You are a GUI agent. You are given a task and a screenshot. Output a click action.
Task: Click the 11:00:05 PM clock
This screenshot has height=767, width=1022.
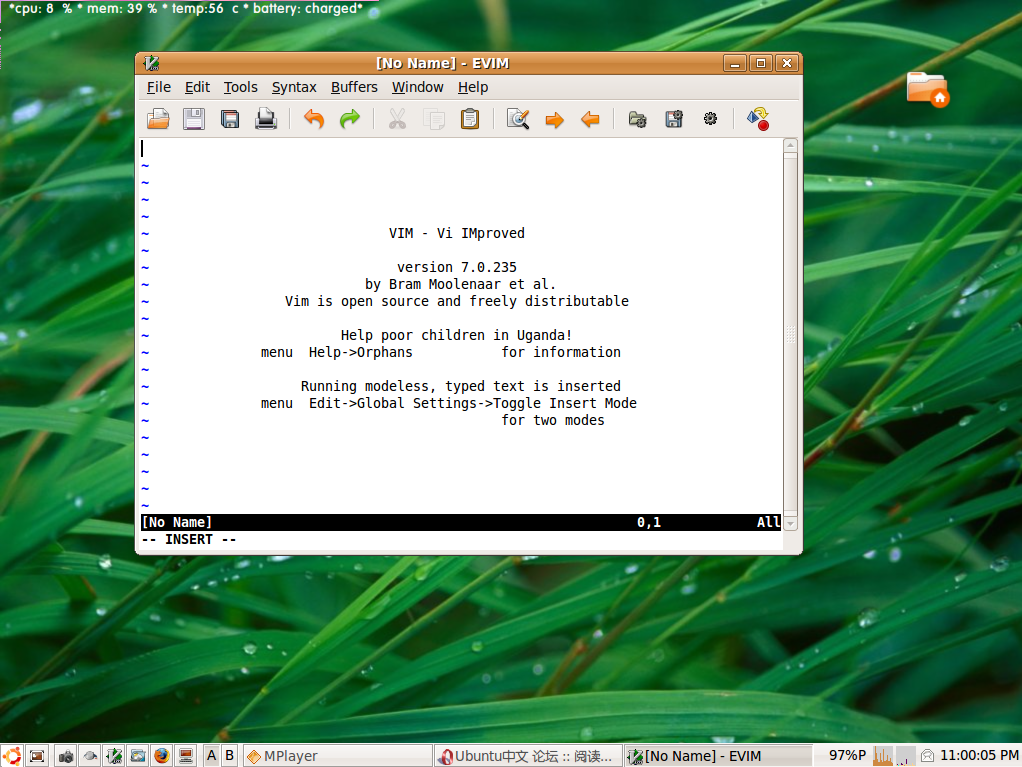click(x=979, y=756)
